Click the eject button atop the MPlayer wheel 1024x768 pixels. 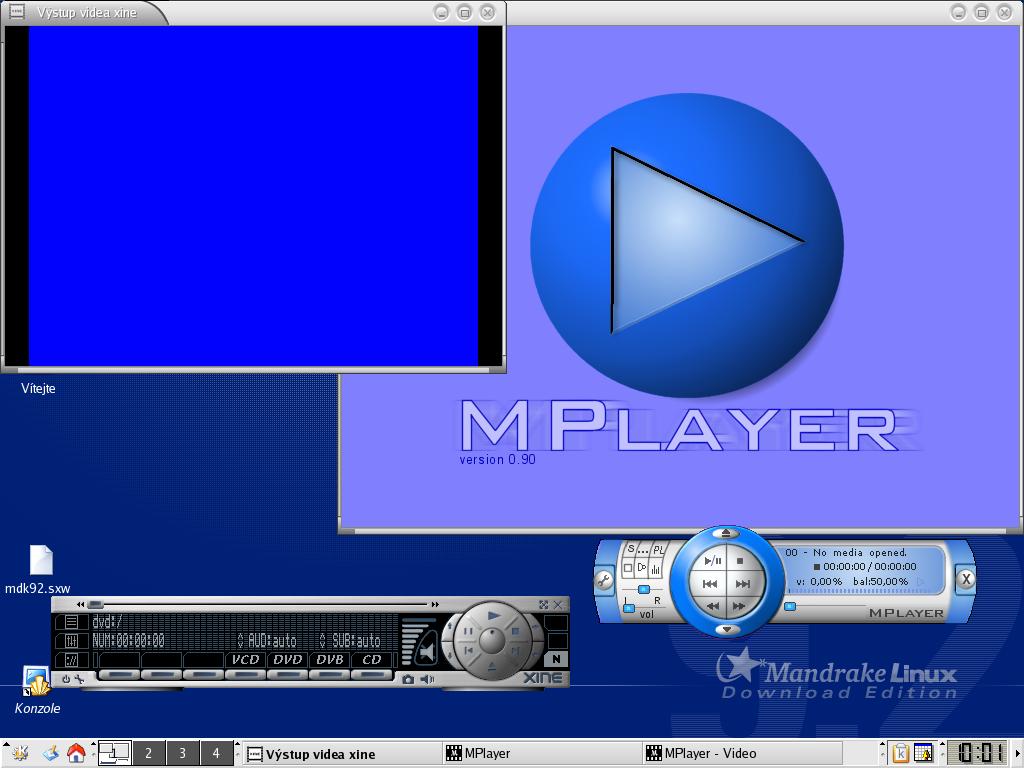point(726,534)
